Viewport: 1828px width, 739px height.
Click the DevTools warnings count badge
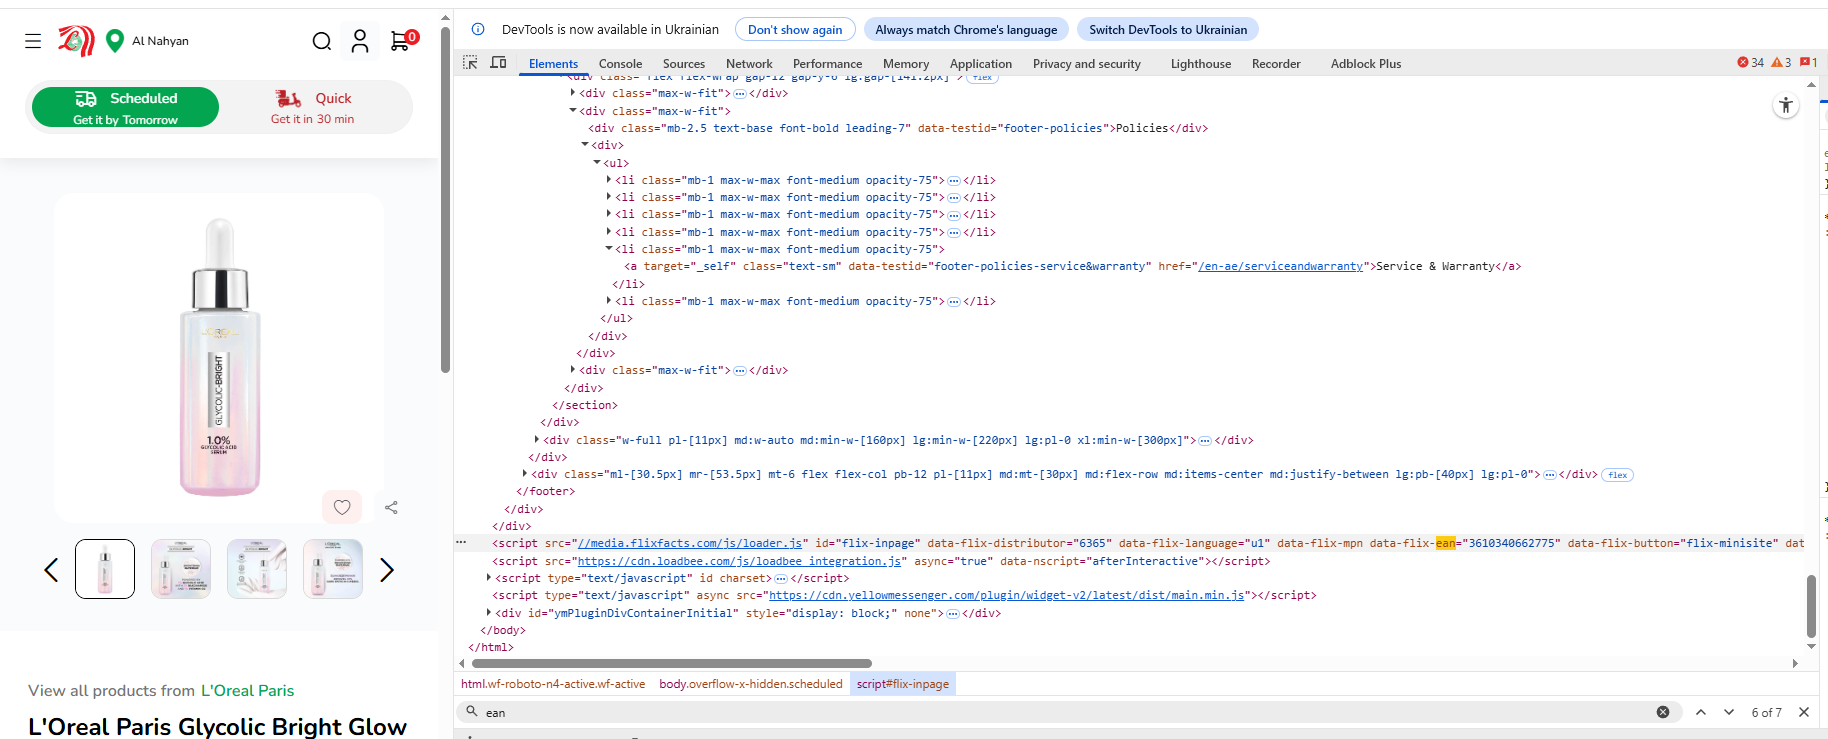[1781, 62]
